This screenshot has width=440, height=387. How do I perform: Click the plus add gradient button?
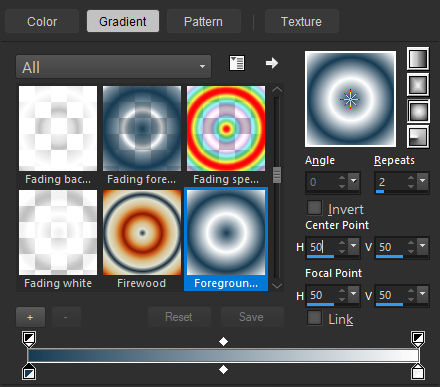click(x=30, y=317)
